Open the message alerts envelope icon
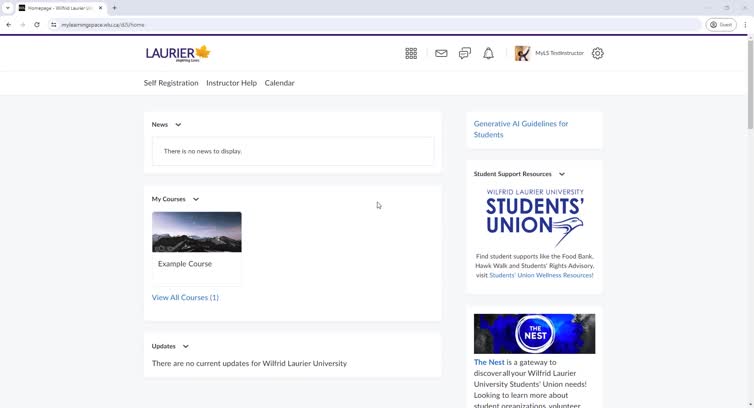This screenshot has height=408, width=754. (441, 53)
